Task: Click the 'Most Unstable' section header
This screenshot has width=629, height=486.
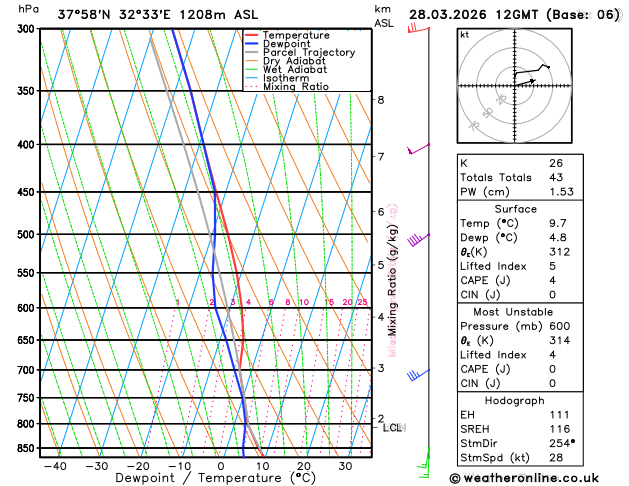Action: point(513,312)
